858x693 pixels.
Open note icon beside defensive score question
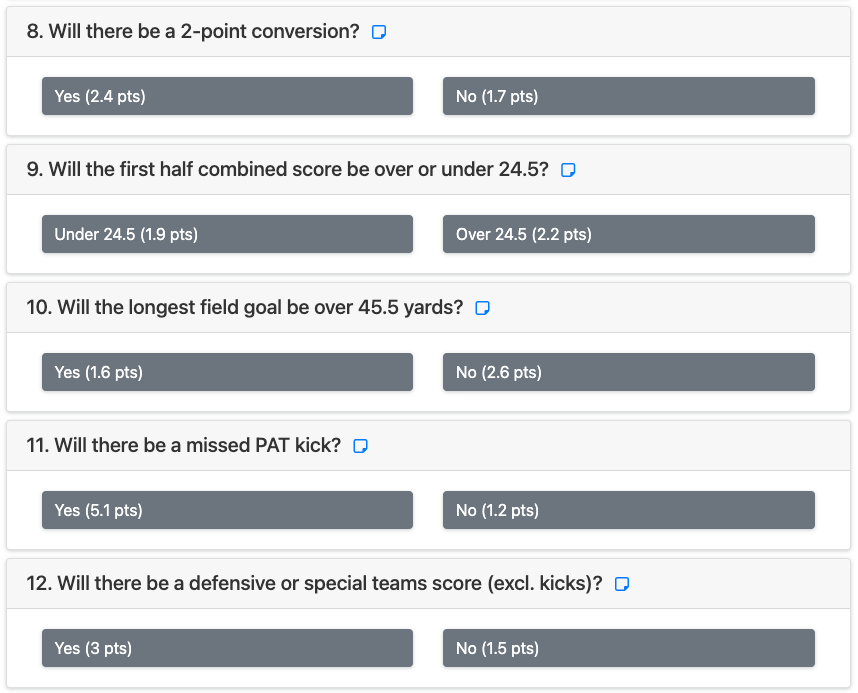pos(622,584)
